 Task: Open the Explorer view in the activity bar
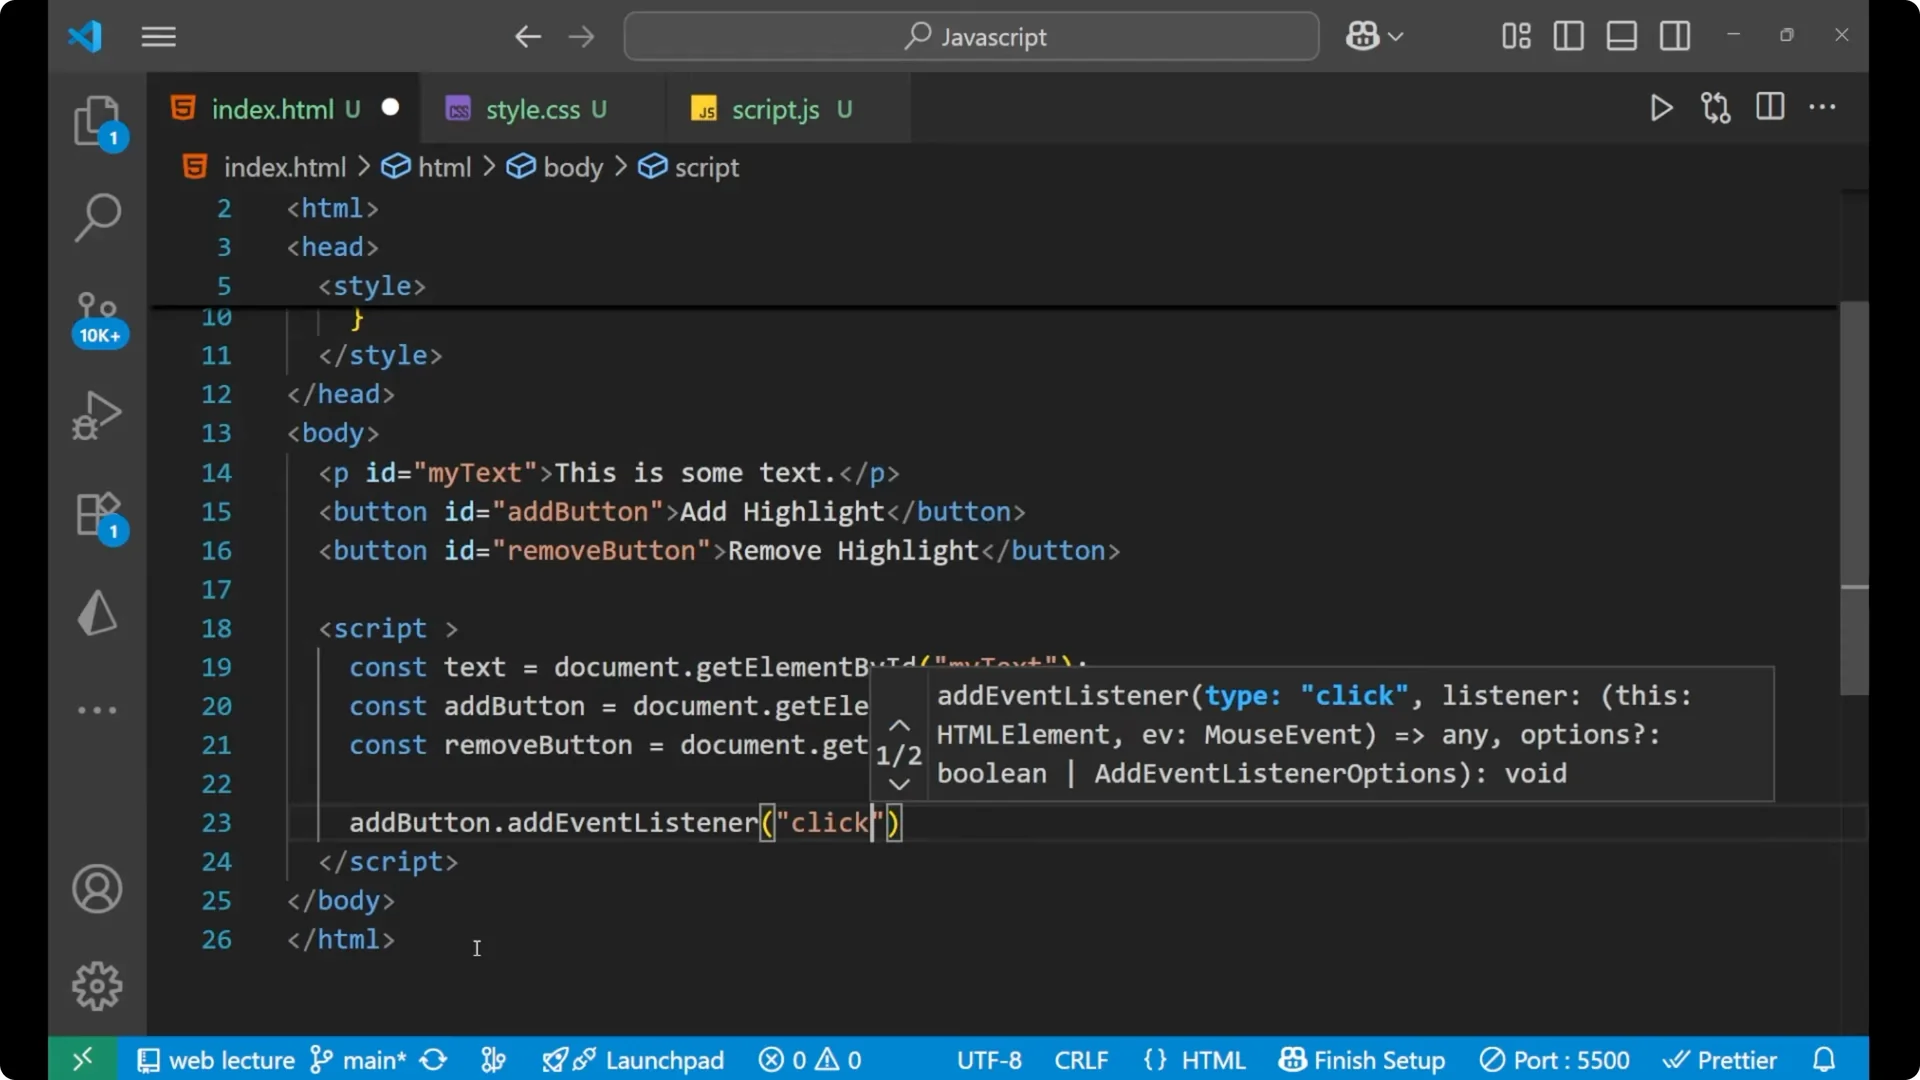pos(97,120)
